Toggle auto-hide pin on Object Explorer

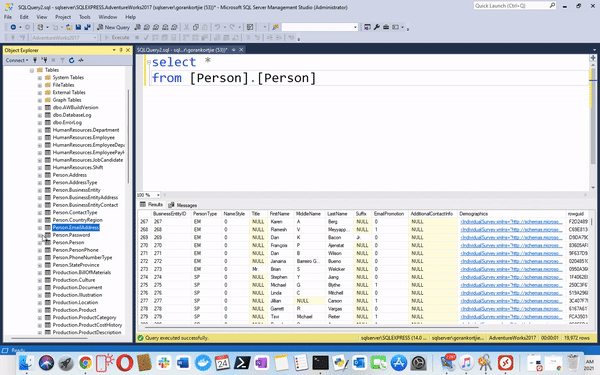(121, 50)
